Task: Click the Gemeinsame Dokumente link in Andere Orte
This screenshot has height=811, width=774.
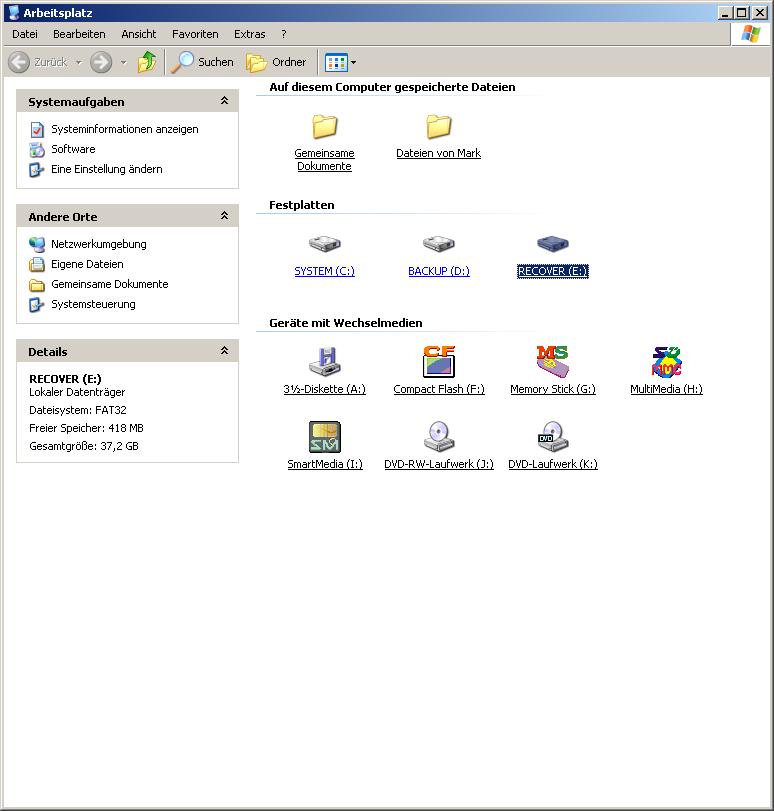Action: click(x=110, y=284)
